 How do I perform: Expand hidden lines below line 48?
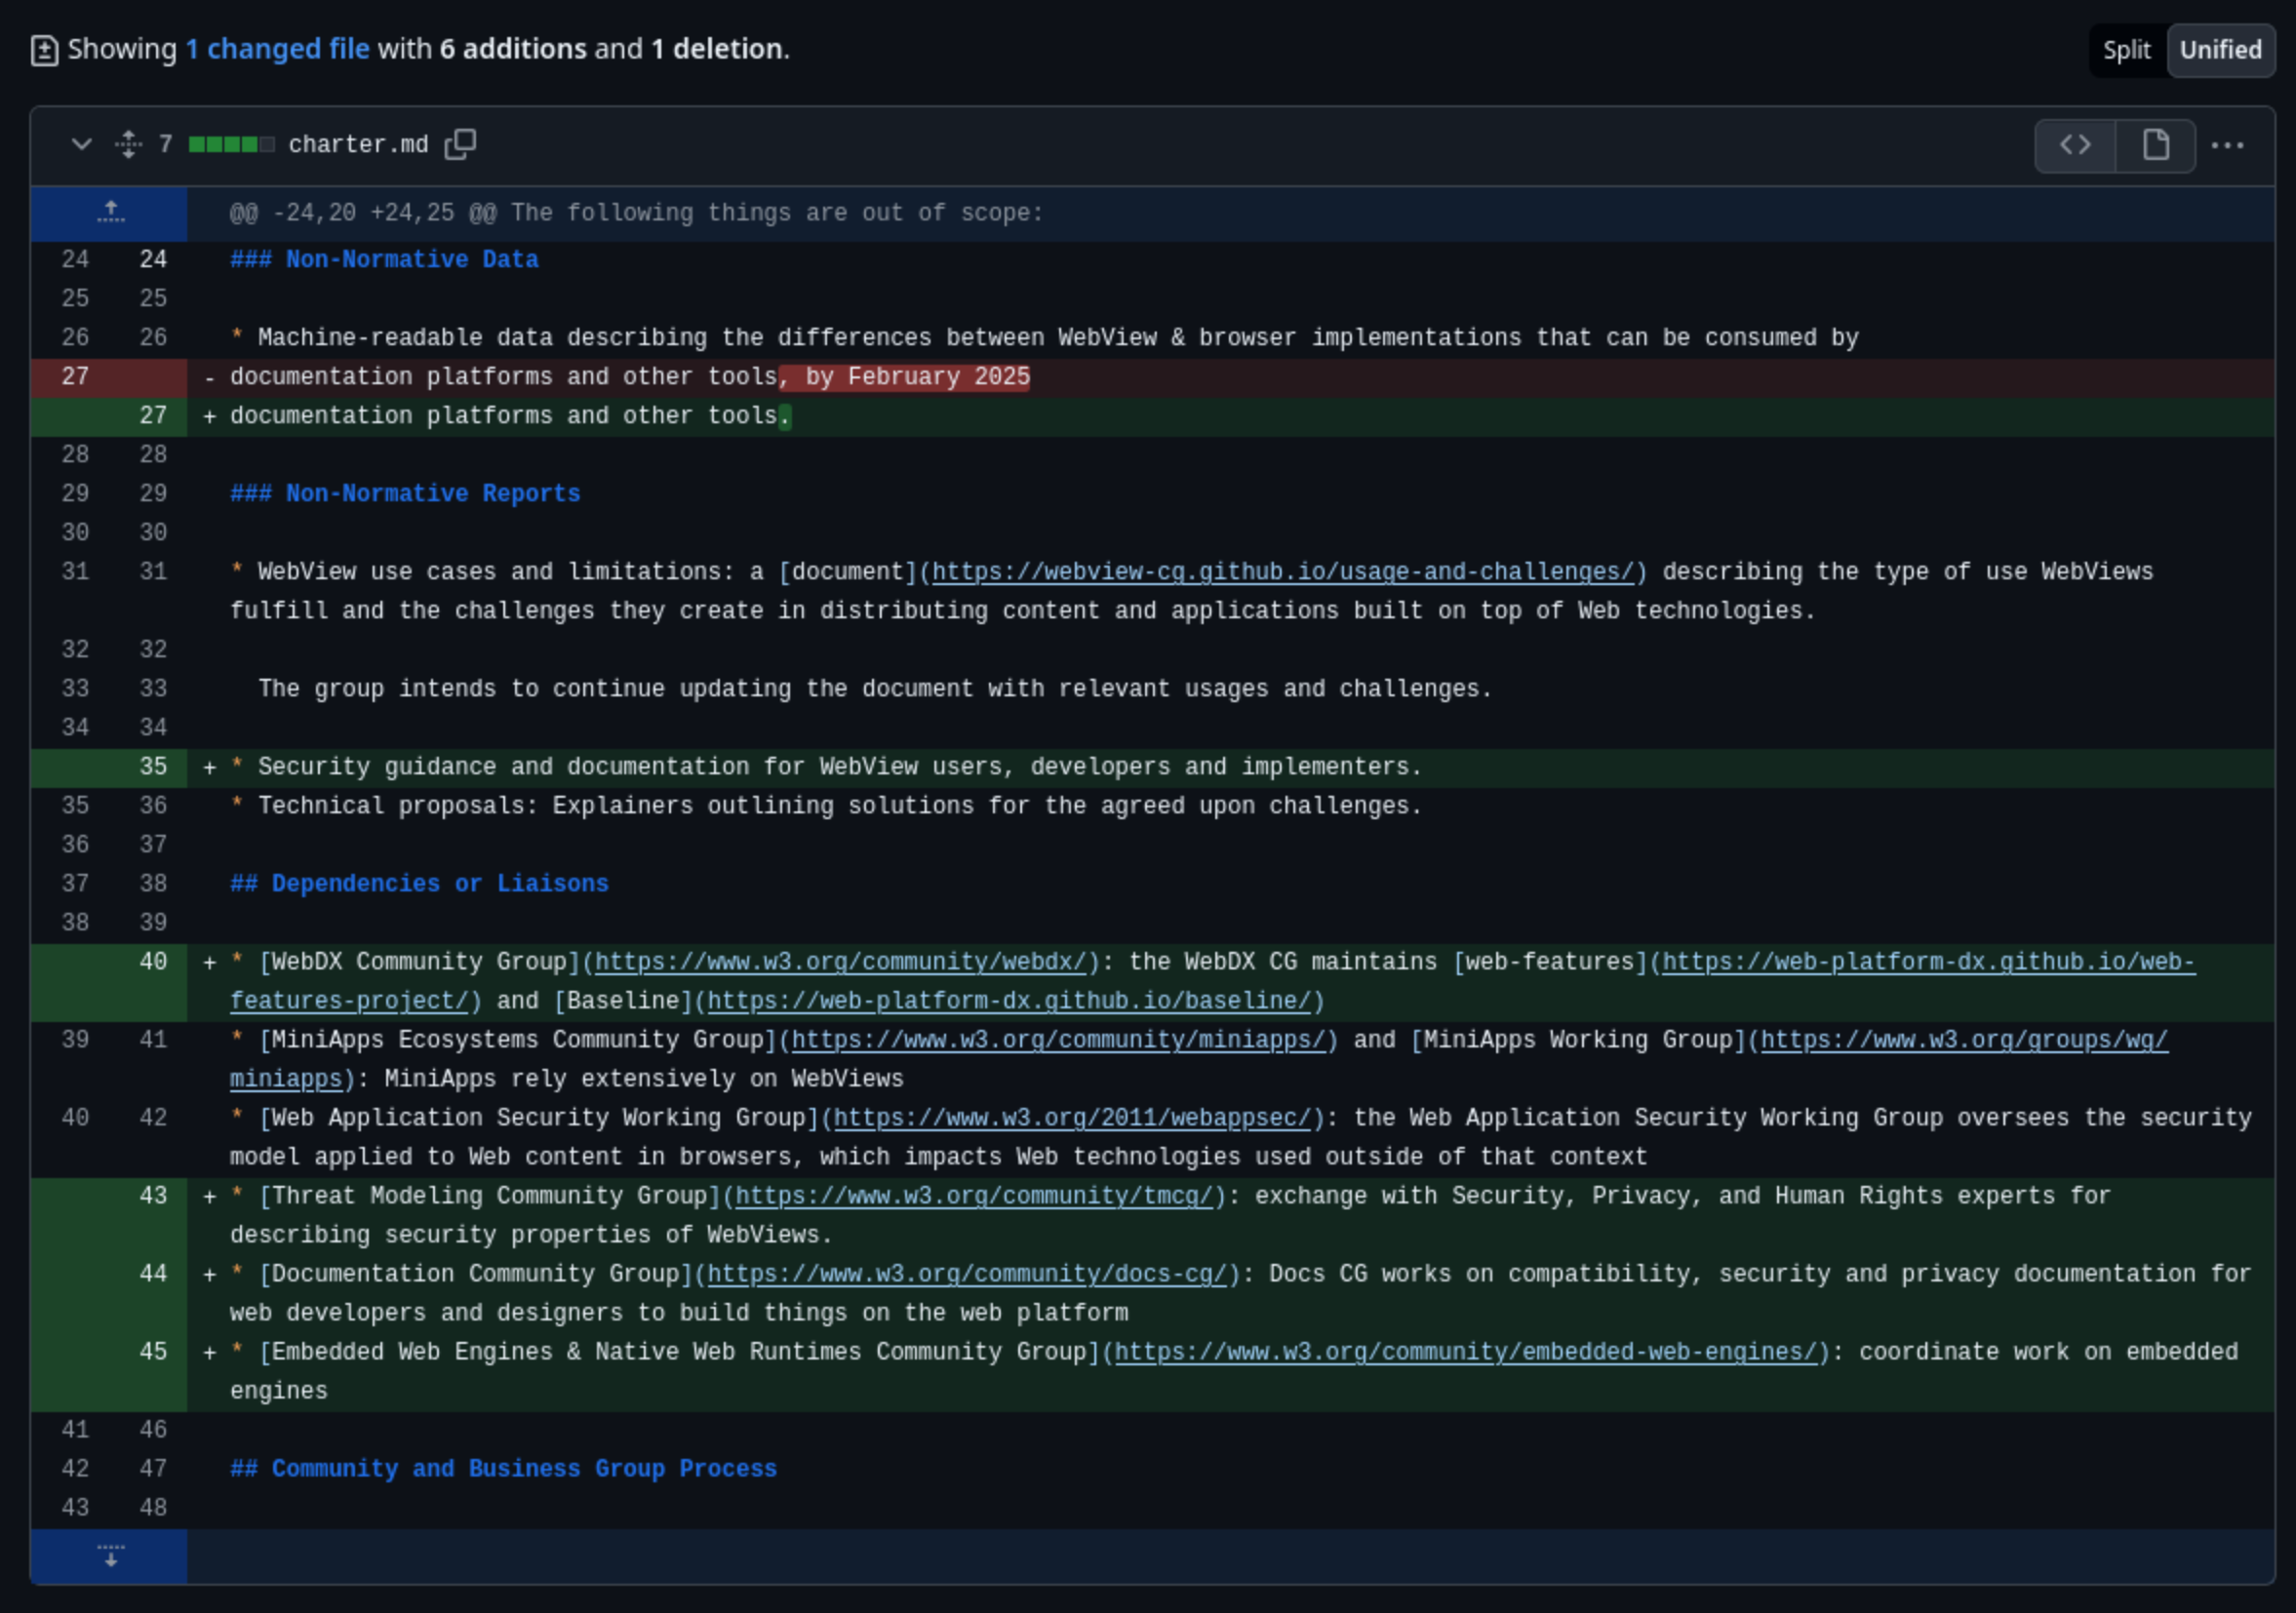coord(110,1555)
